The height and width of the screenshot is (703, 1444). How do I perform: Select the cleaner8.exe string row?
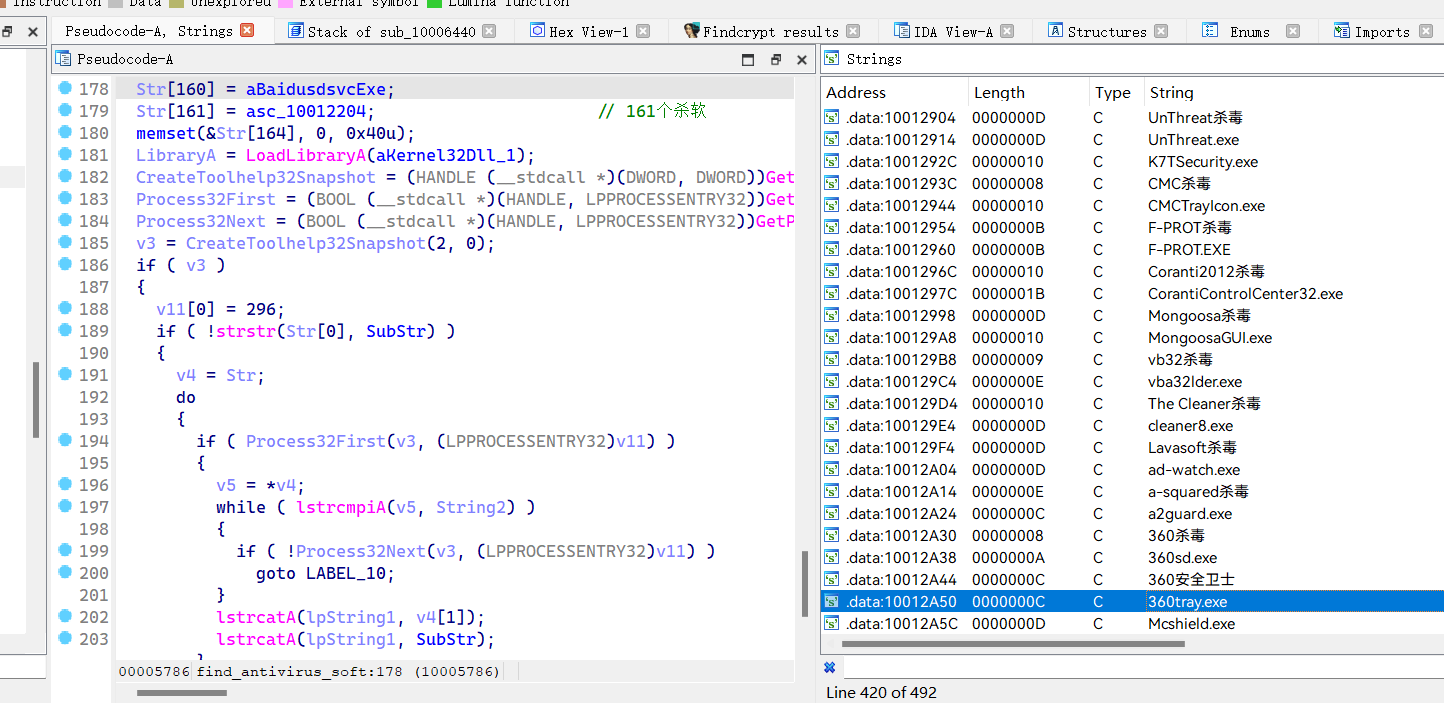click(x=1133, y=426)
